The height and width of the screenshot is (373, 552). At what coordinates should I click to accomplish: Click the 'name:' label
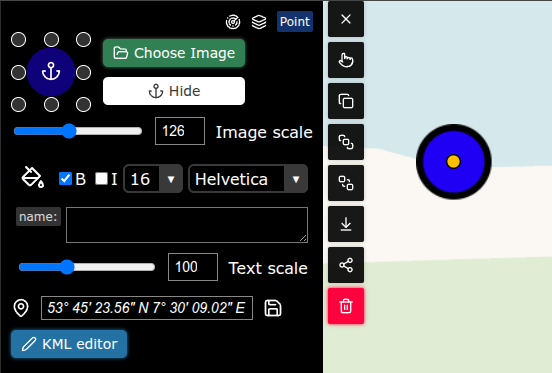click(x=38, y=216)
